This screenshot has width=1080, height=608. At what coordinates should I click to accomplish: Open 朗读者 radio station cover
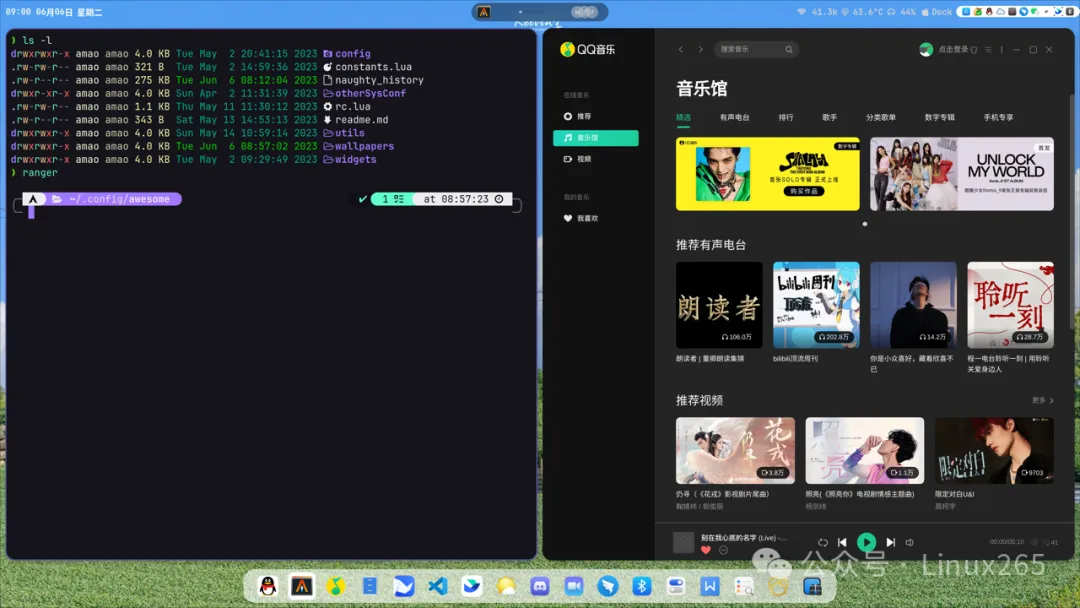(719, 305)
